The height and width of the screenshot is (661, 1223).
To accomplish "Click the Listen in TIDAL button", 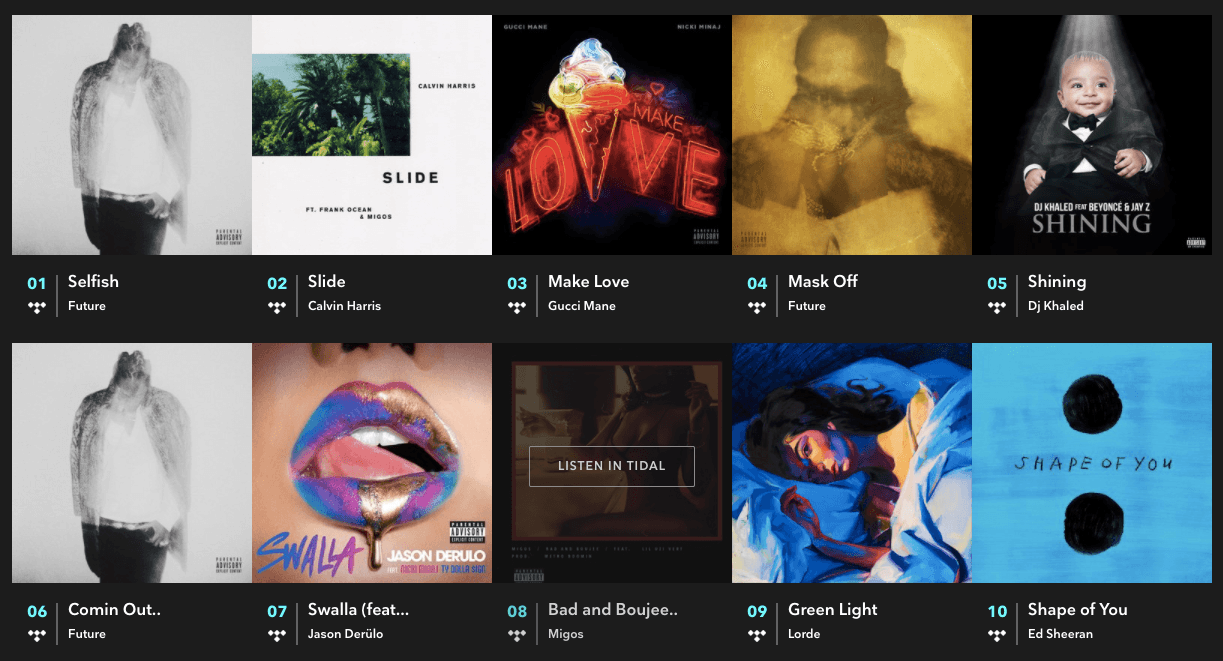I will [x=612, y=466].
